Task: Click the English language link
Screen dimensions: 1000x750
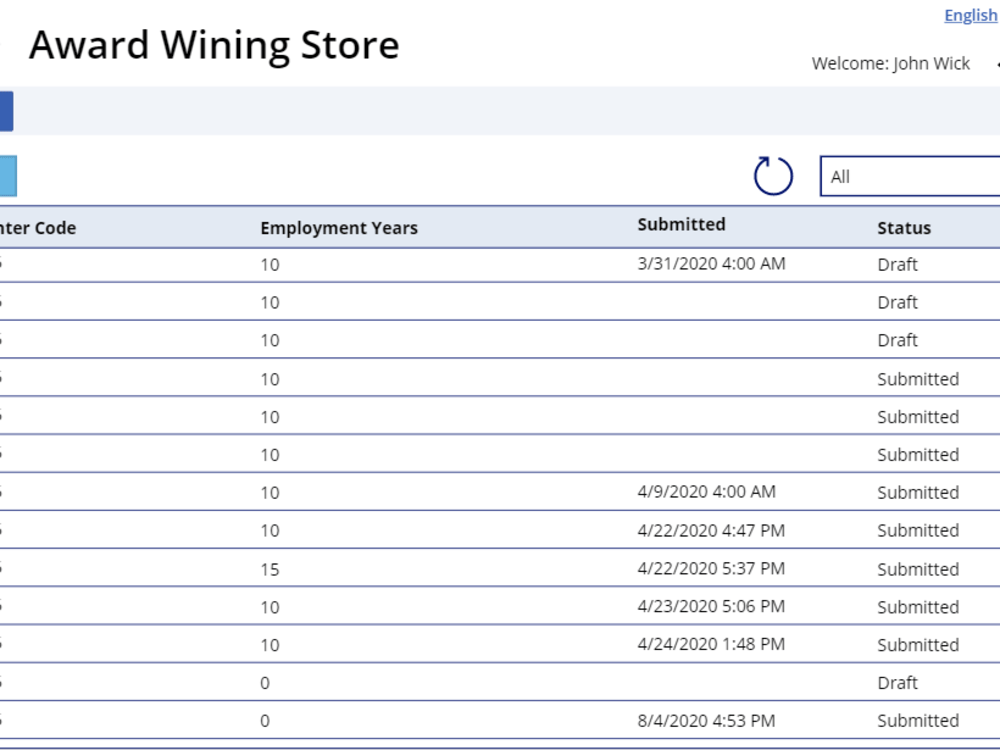Action: tap(969, 15)
